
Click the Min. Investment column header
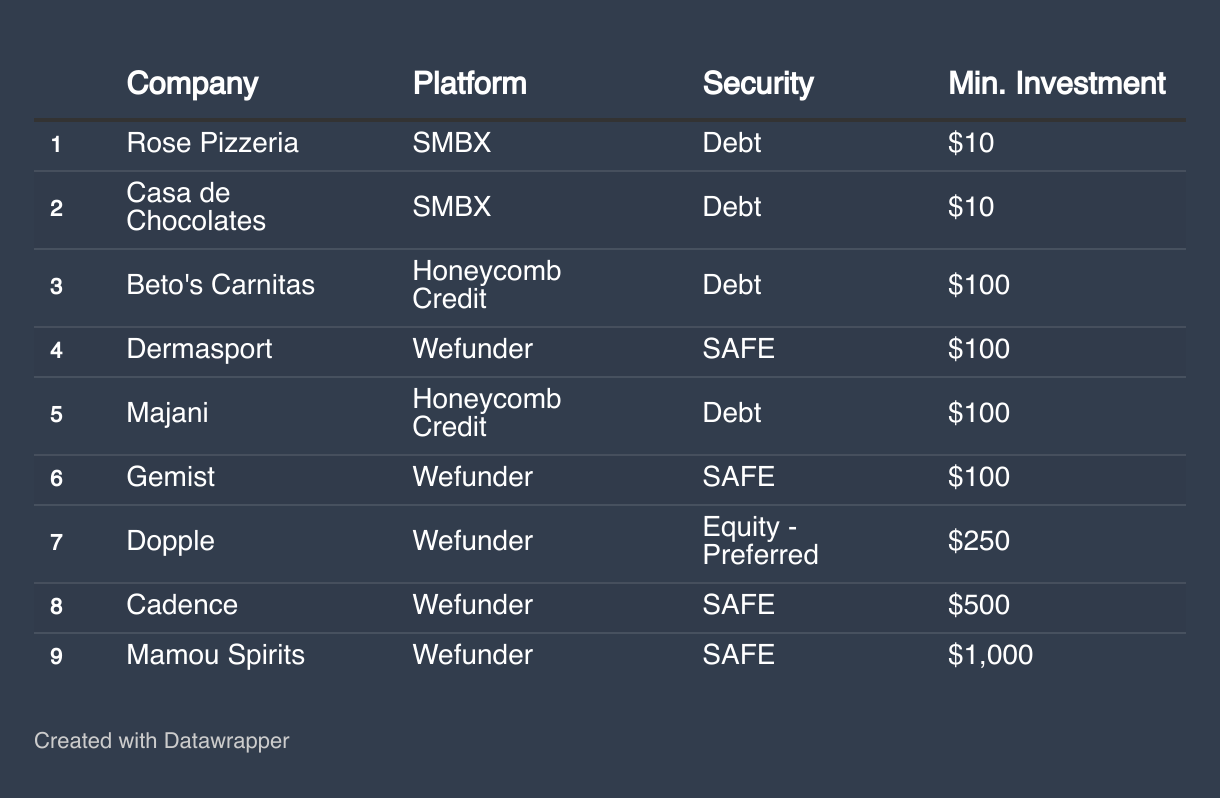(1056, 83)
